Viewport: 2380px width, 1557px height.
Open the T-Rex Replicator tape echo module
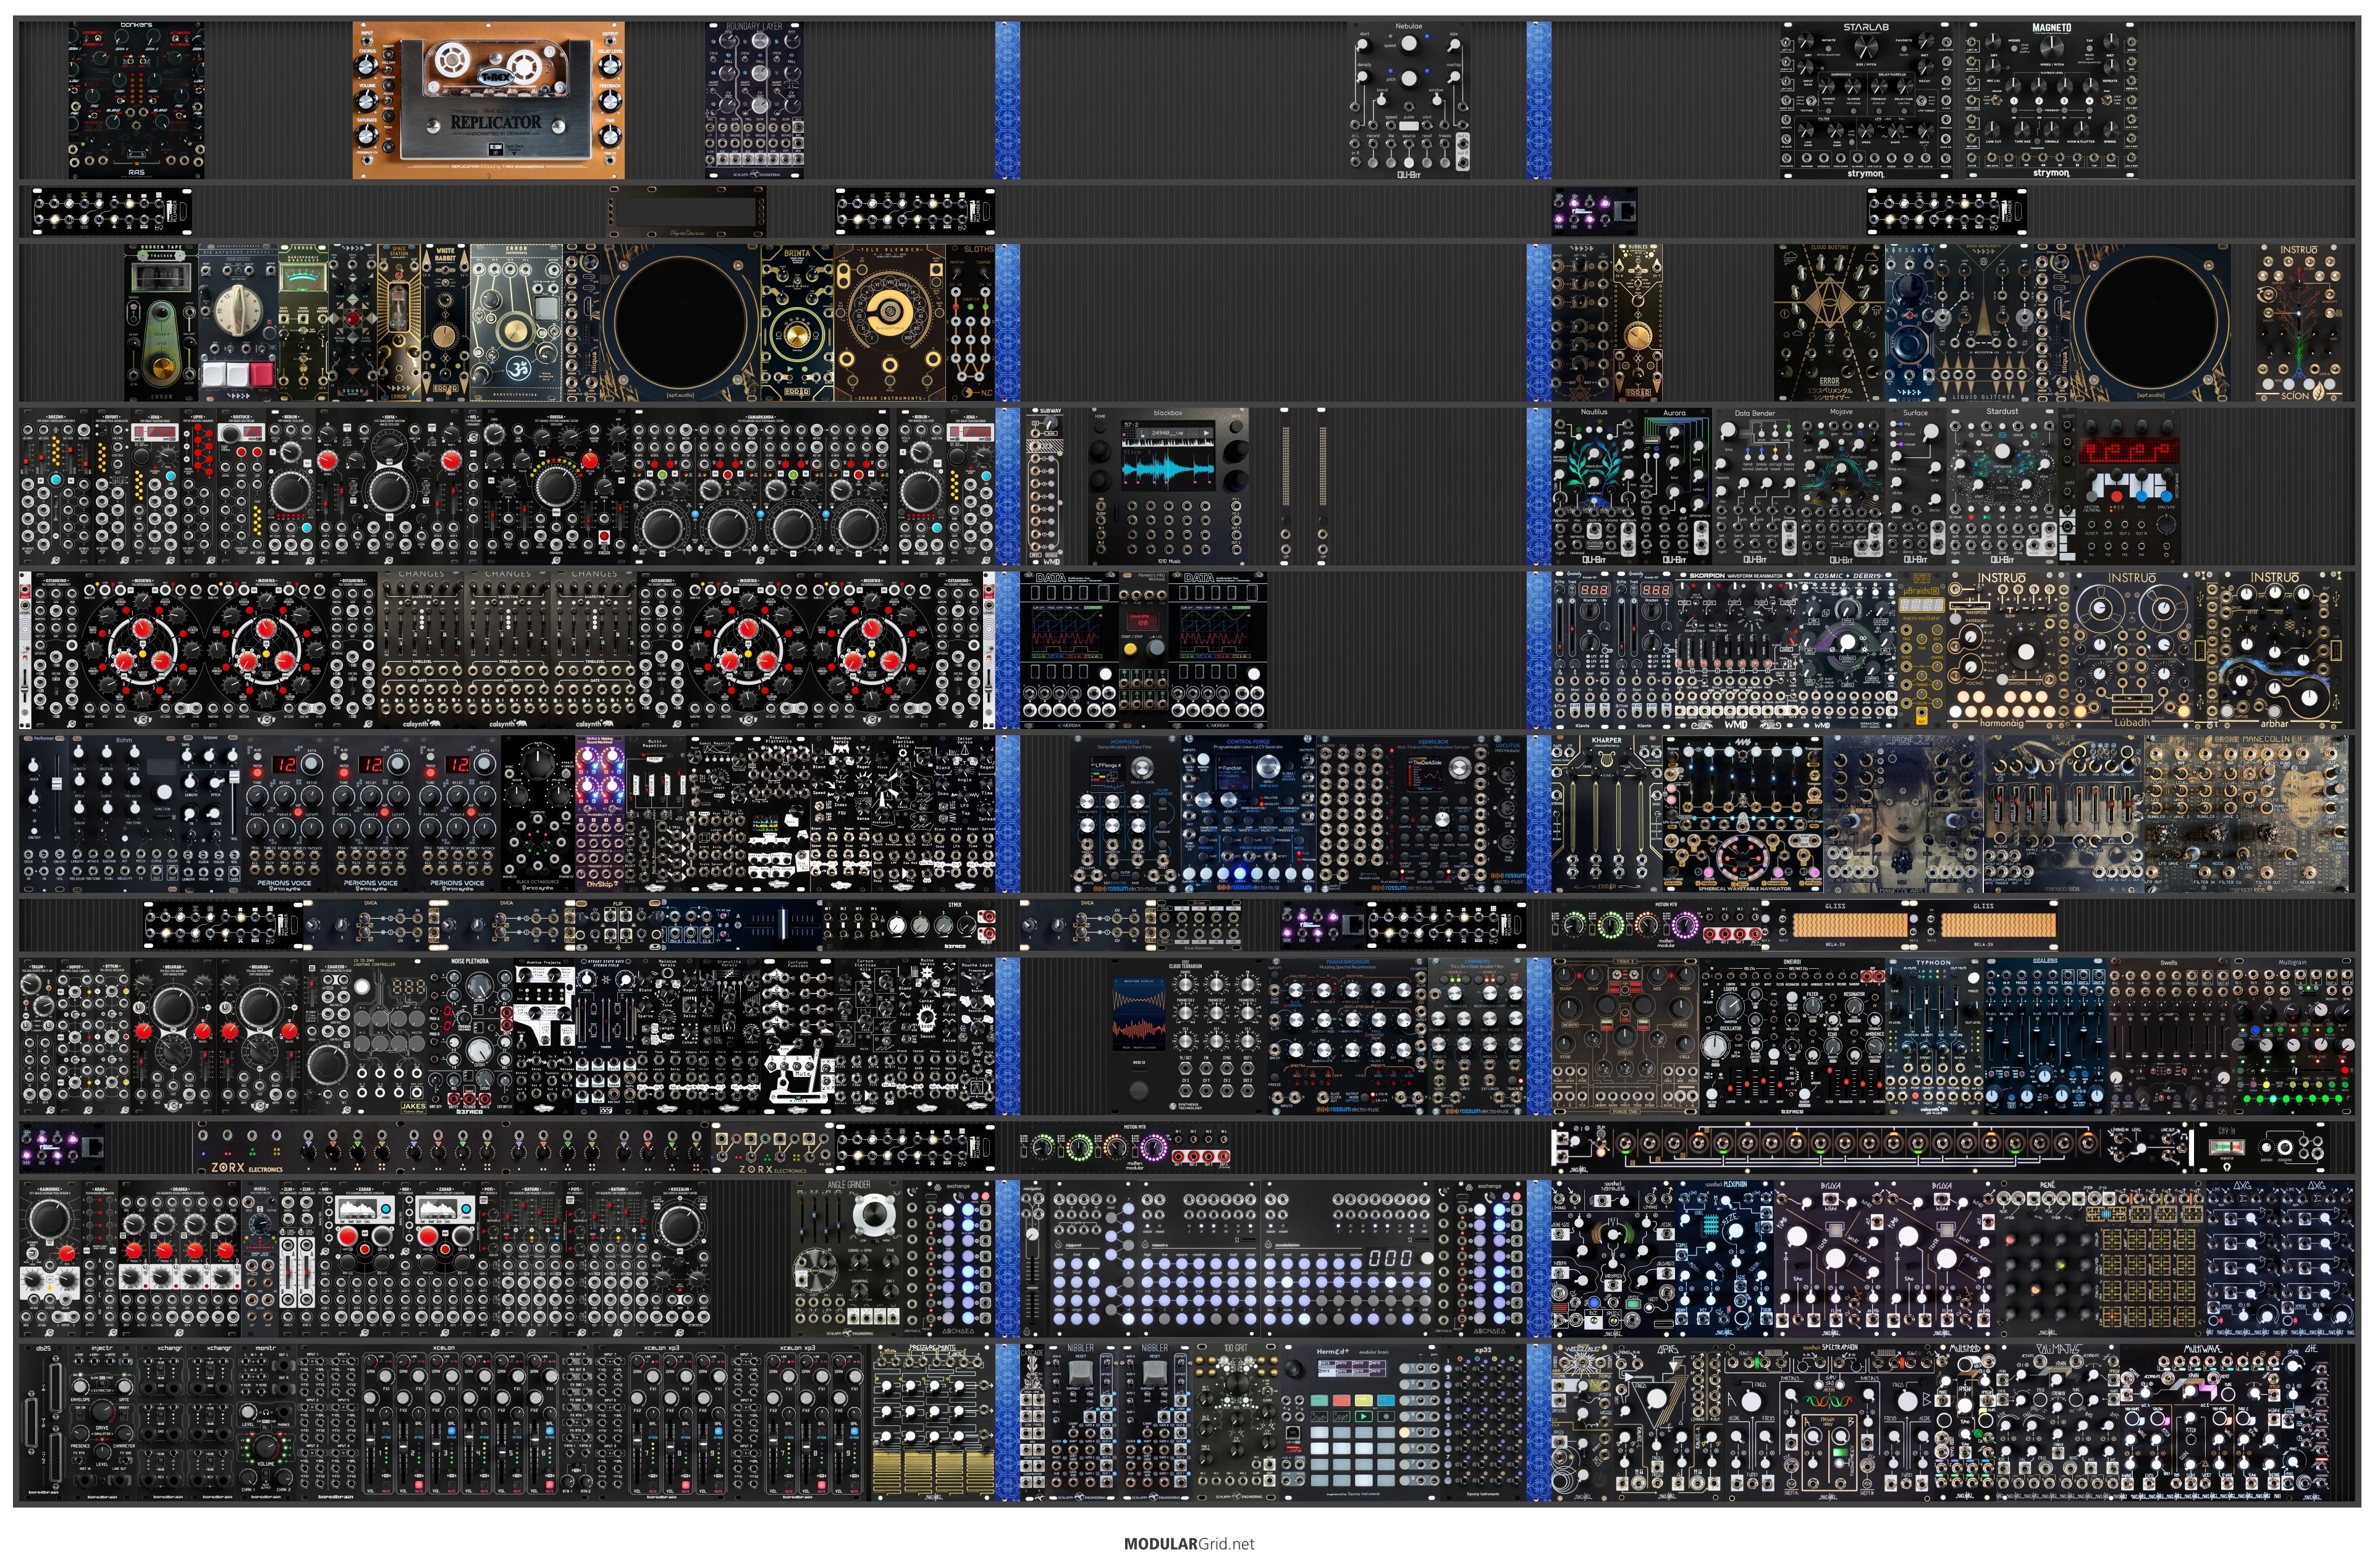[488, 100]
